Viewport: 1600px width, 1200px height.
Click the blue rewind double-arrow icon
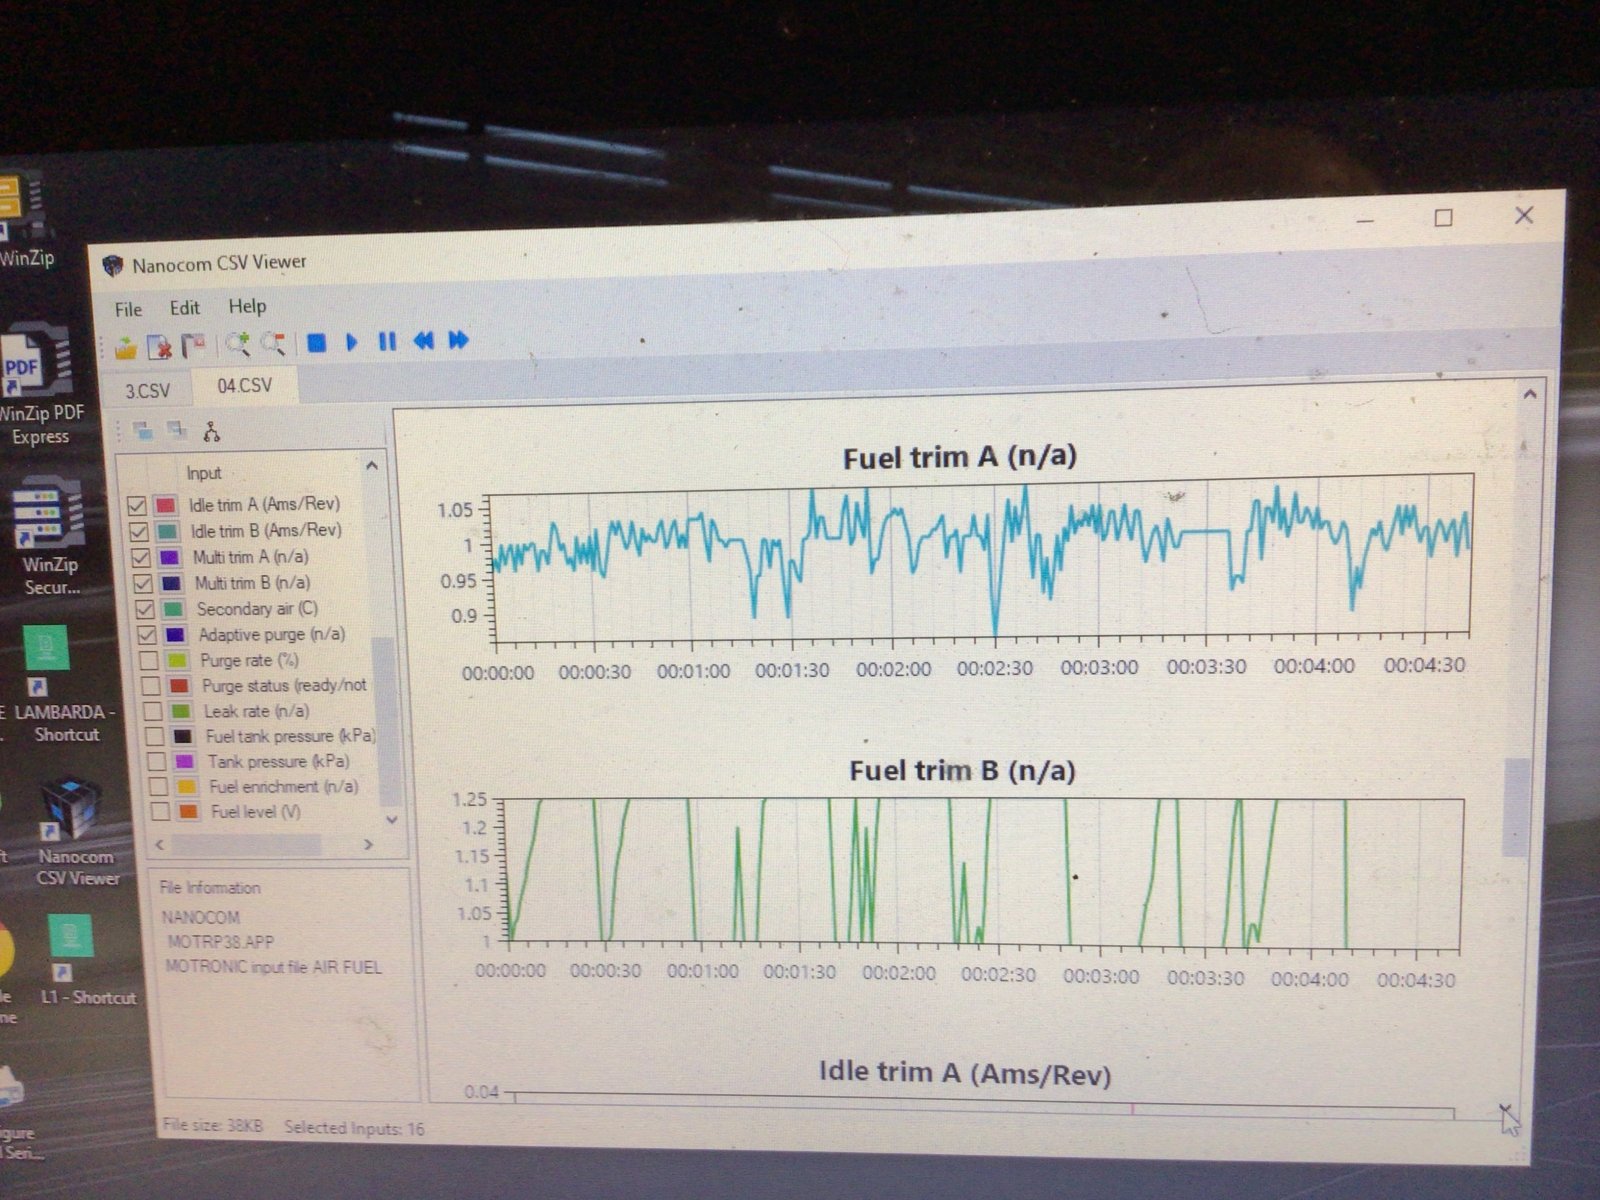tap(424, 341)
